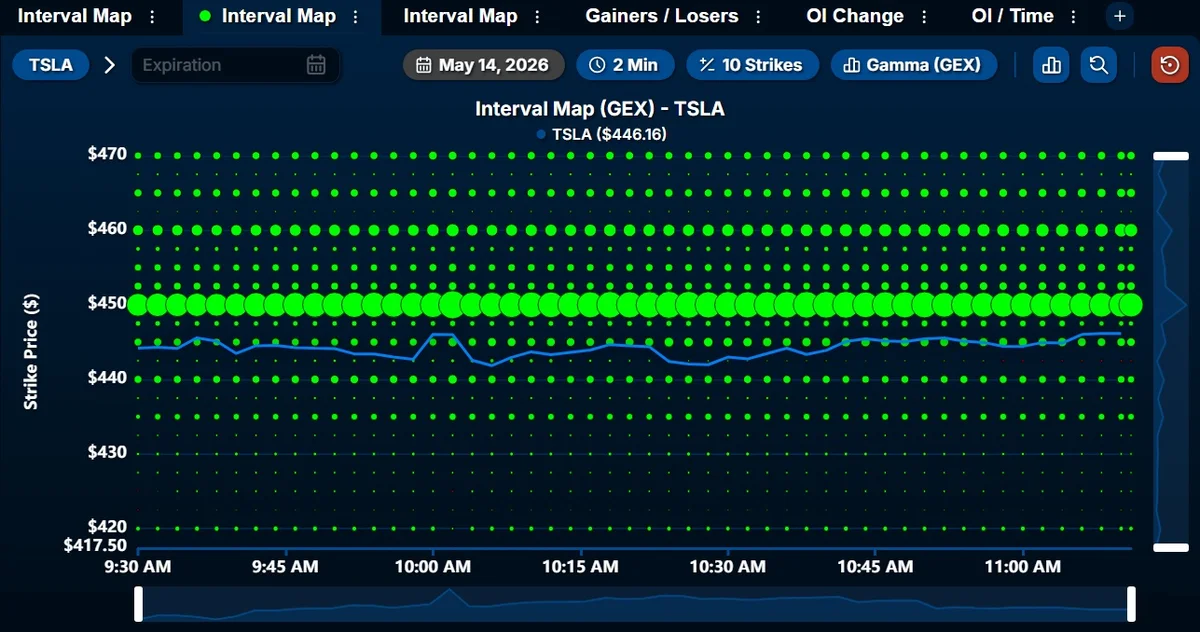
Task: Click the bottom handle of vertical zoom slider
Action: tap(1171, 547)
